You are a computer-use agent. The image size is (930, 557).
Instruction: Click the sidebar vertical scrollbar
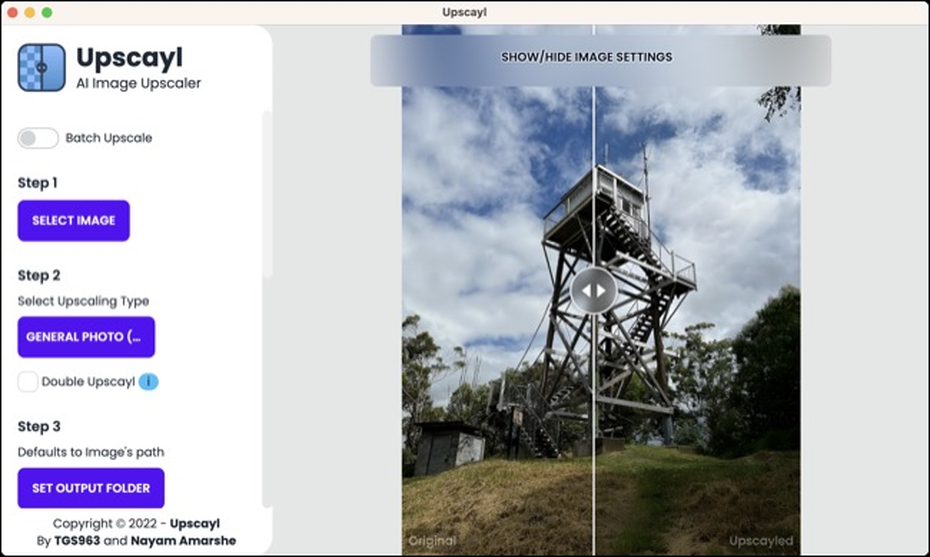[267, 194]
